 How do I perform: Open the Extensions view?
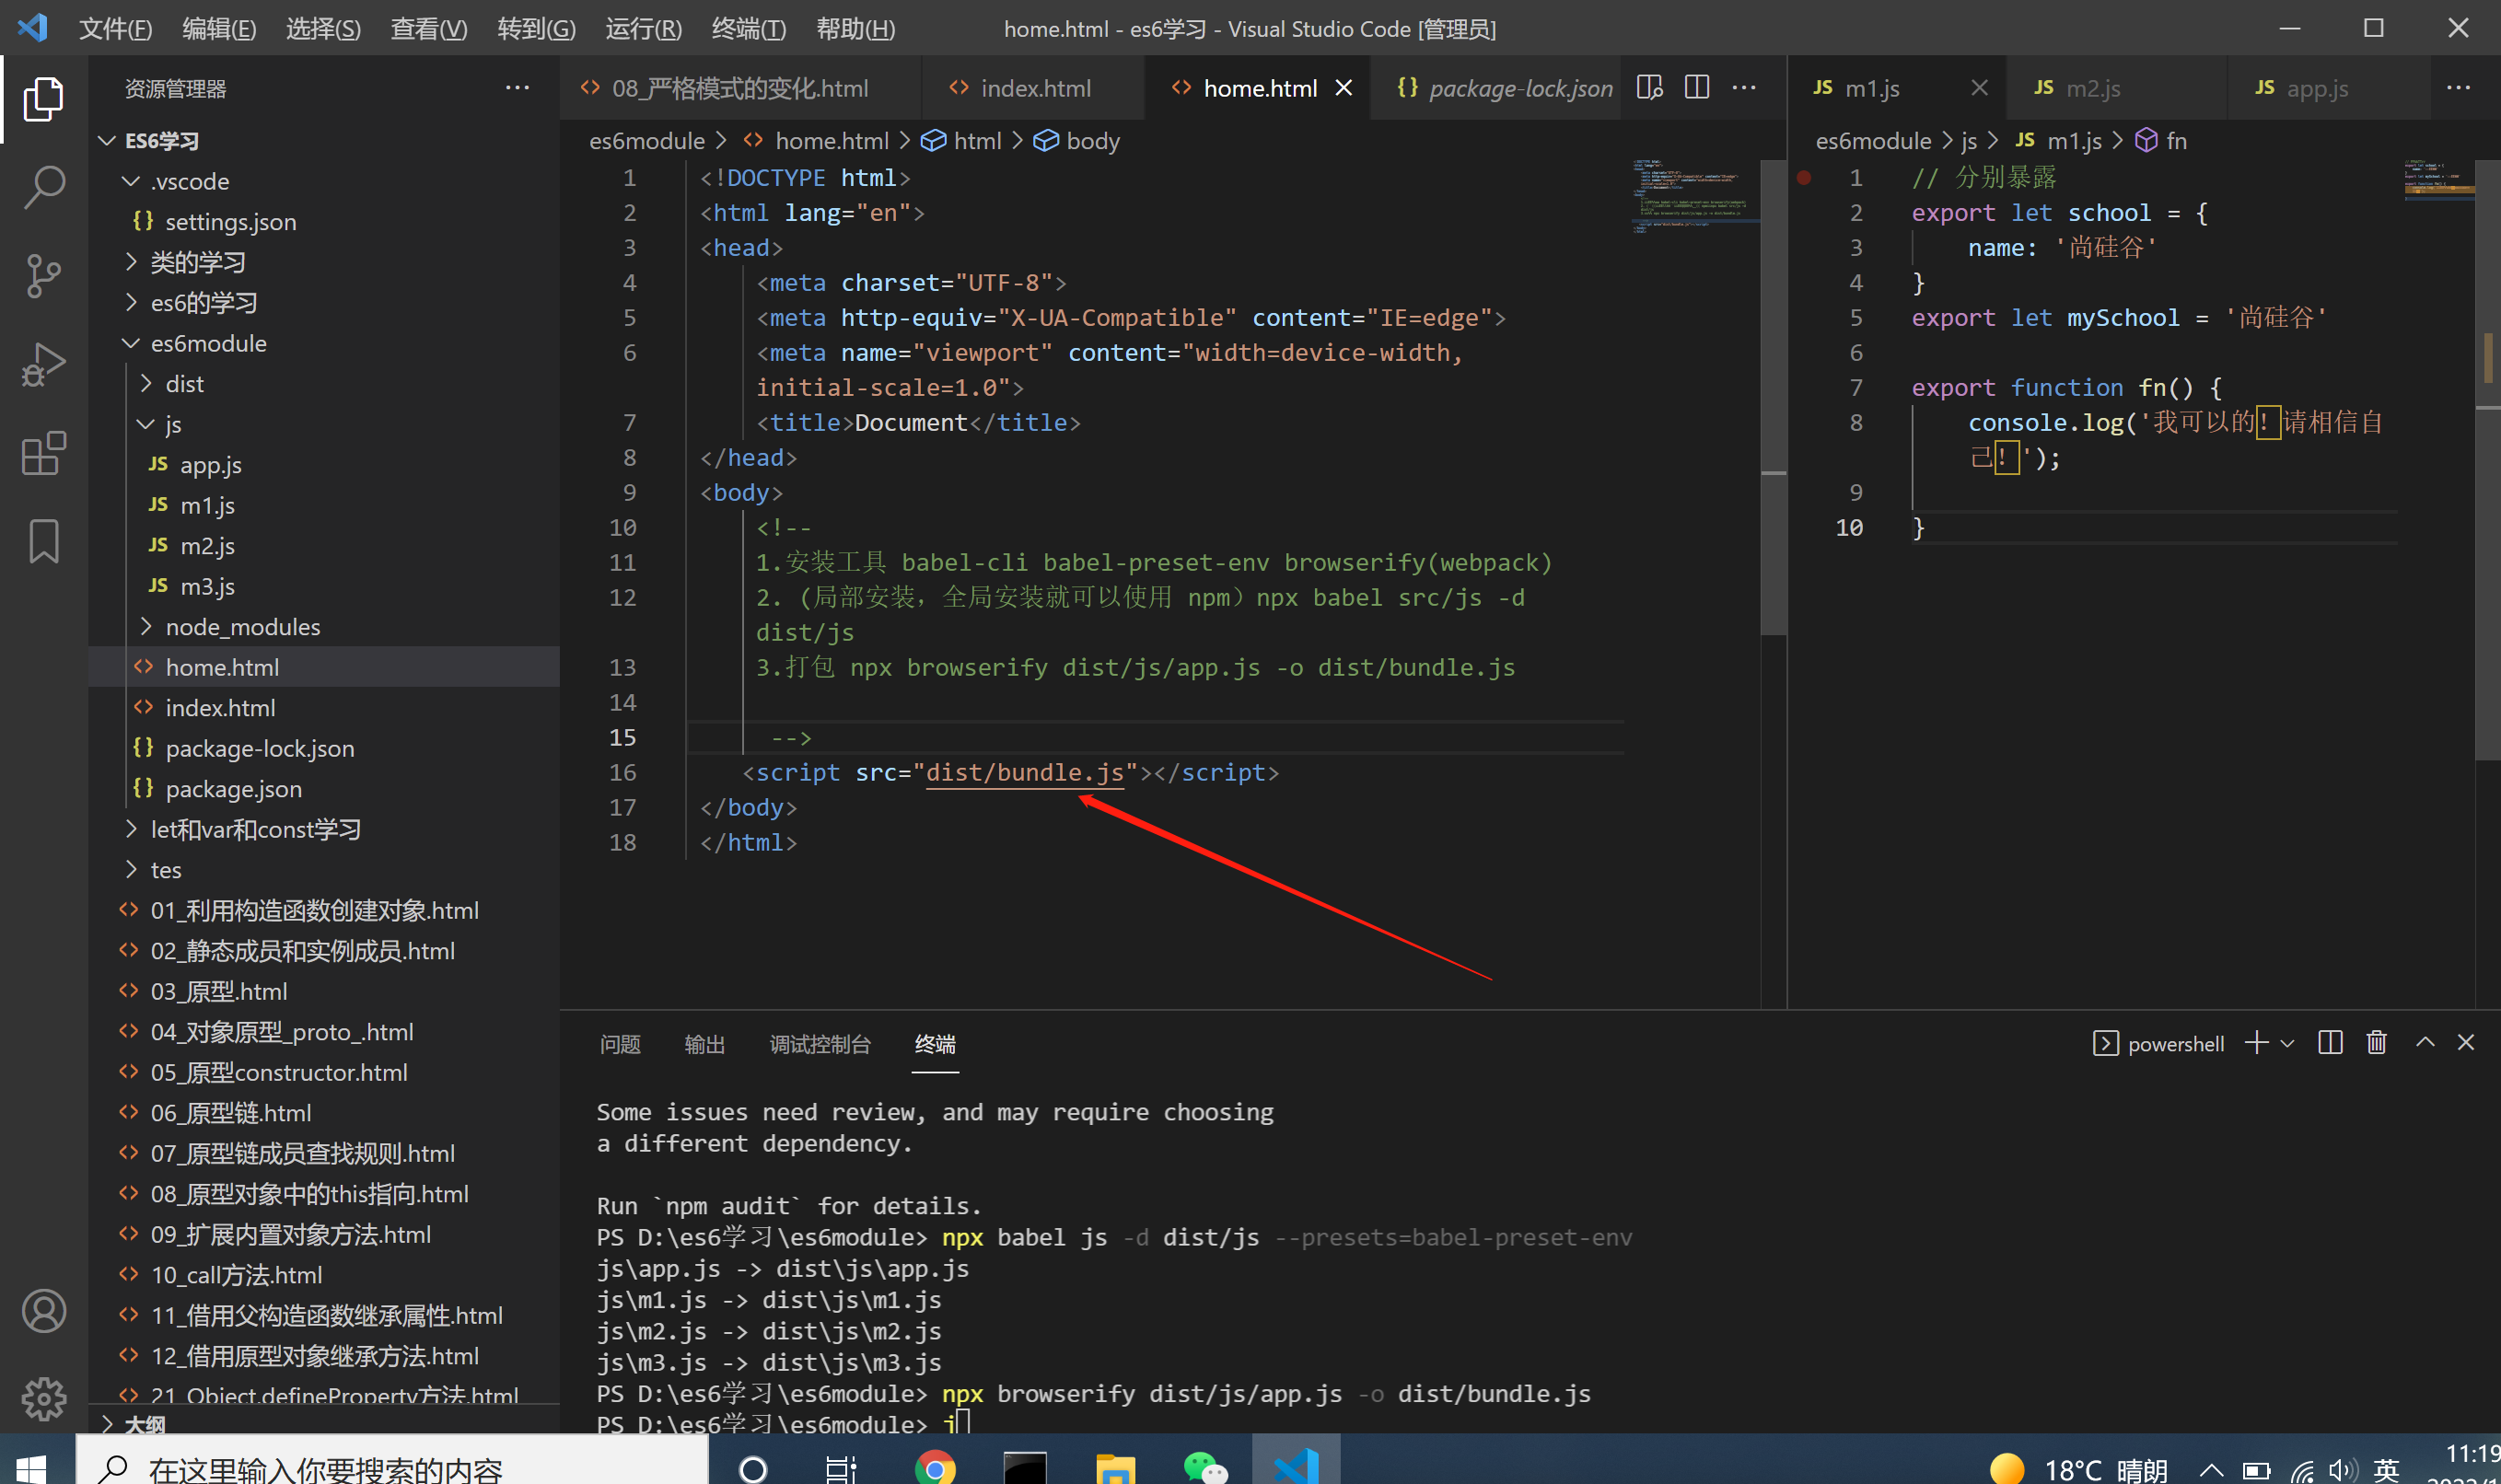(x=43, y=453)
